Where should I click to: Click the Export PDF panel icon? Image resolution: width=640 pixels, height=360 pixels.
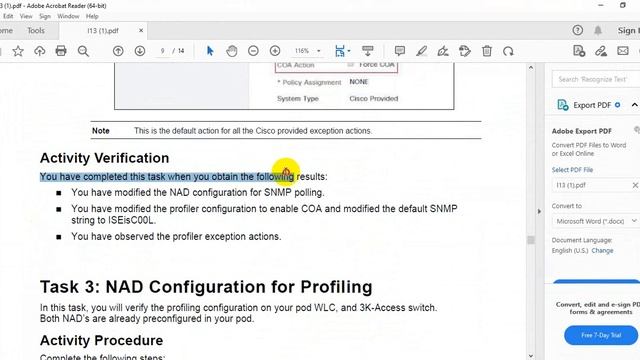coord(563,105)
